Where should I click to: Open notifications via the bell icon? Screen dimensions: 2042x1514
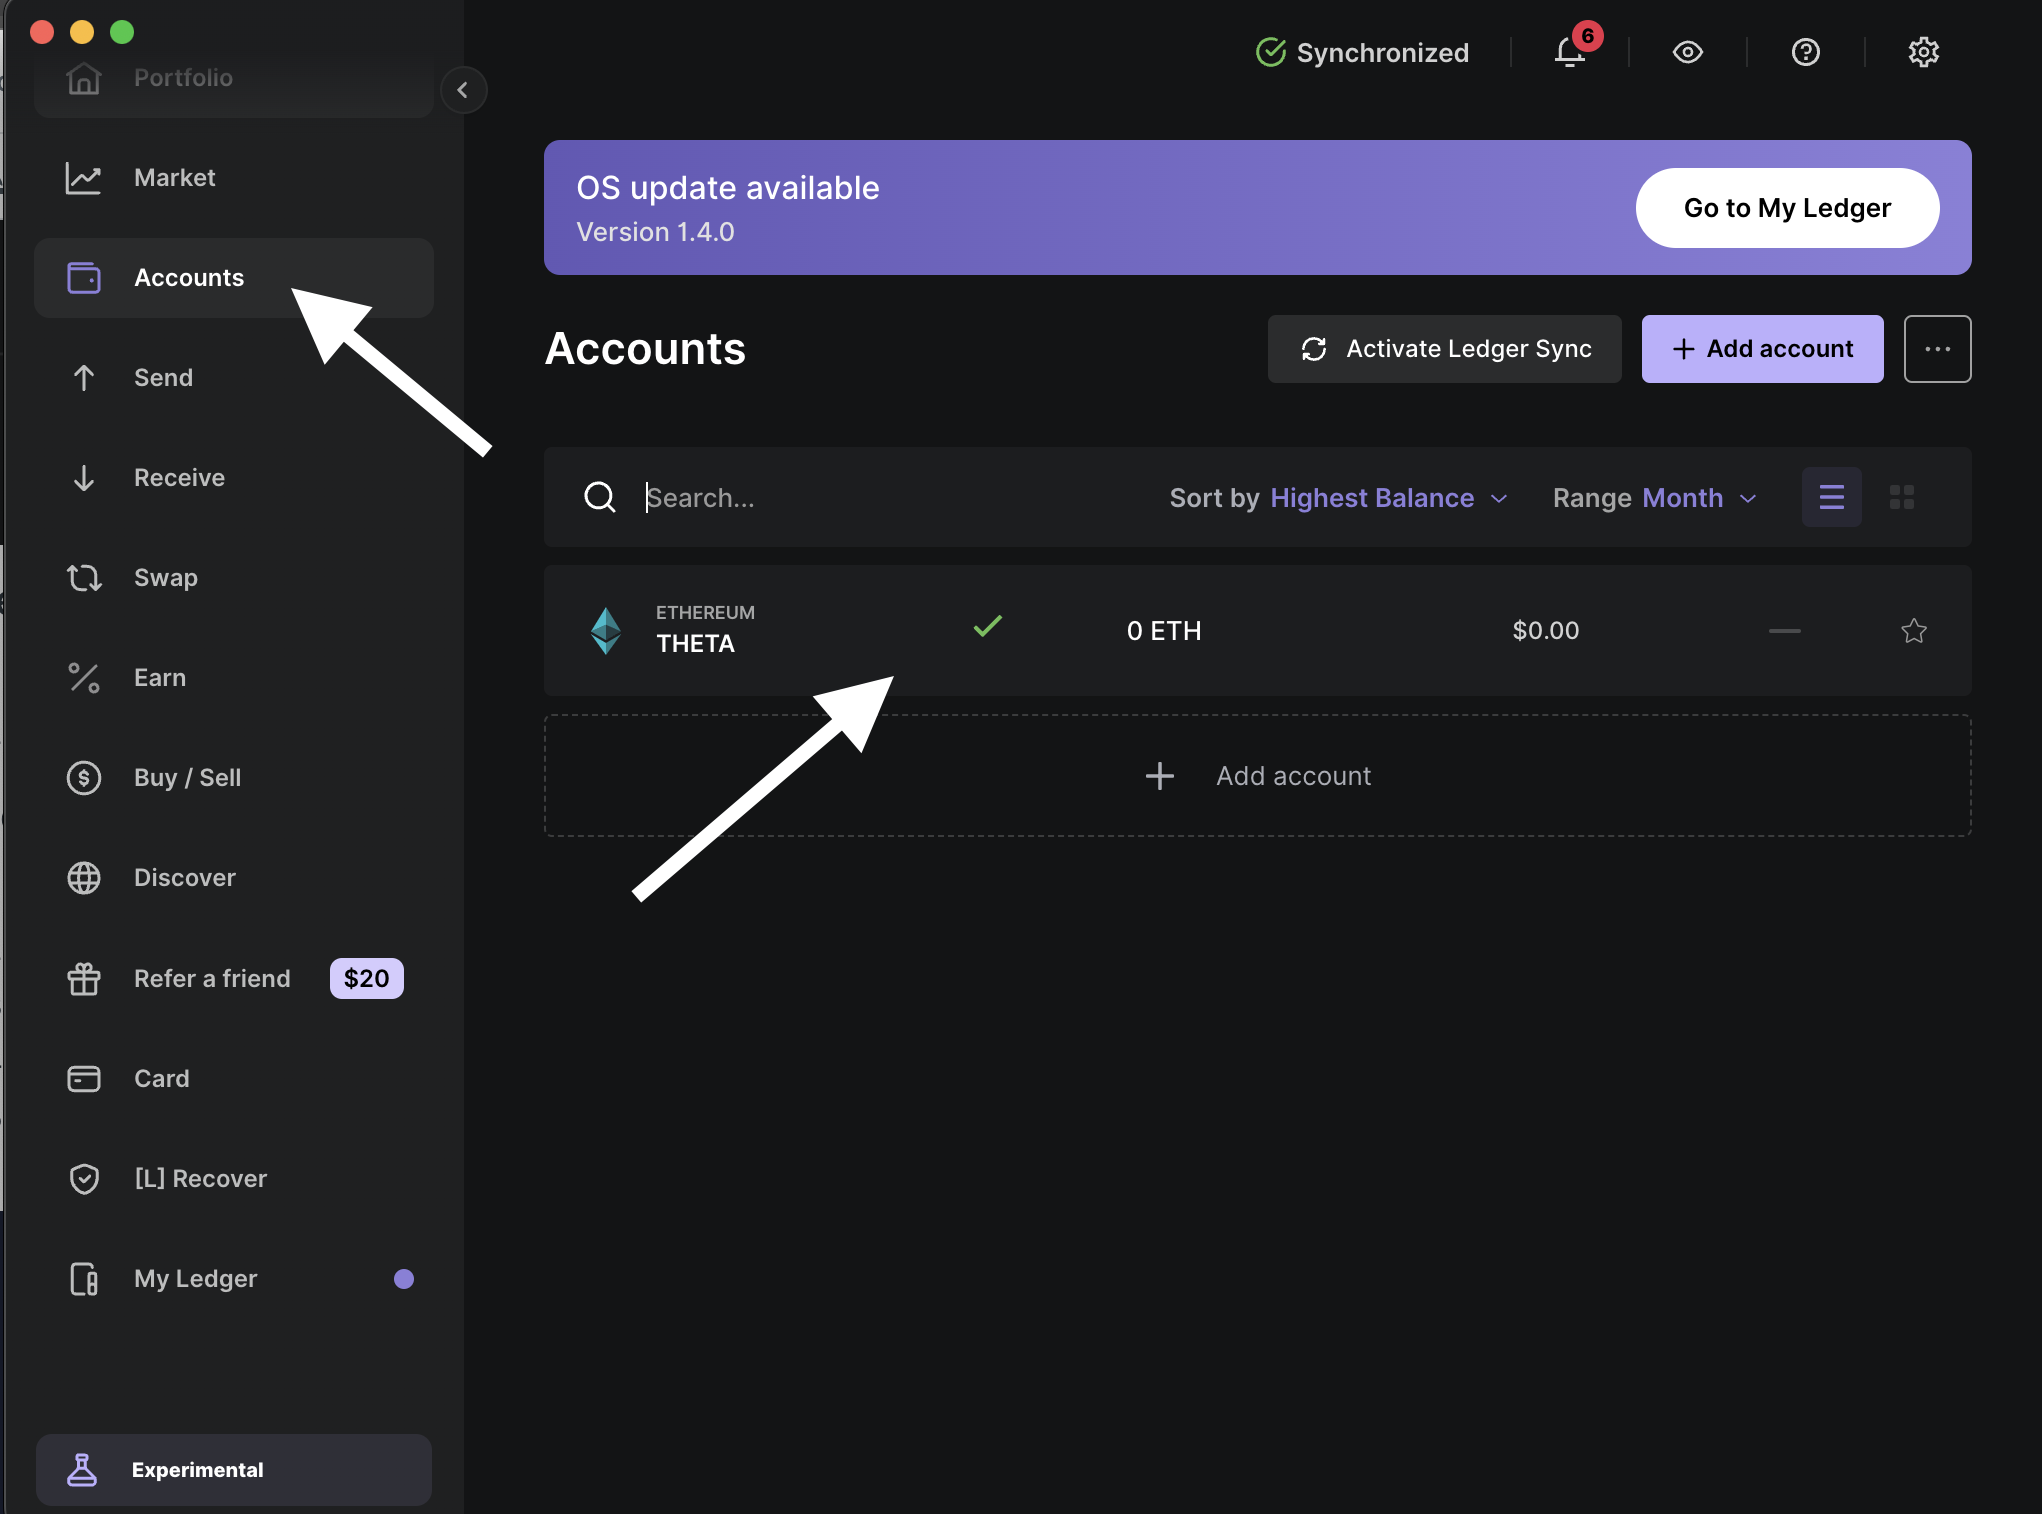pos(1567,52)
